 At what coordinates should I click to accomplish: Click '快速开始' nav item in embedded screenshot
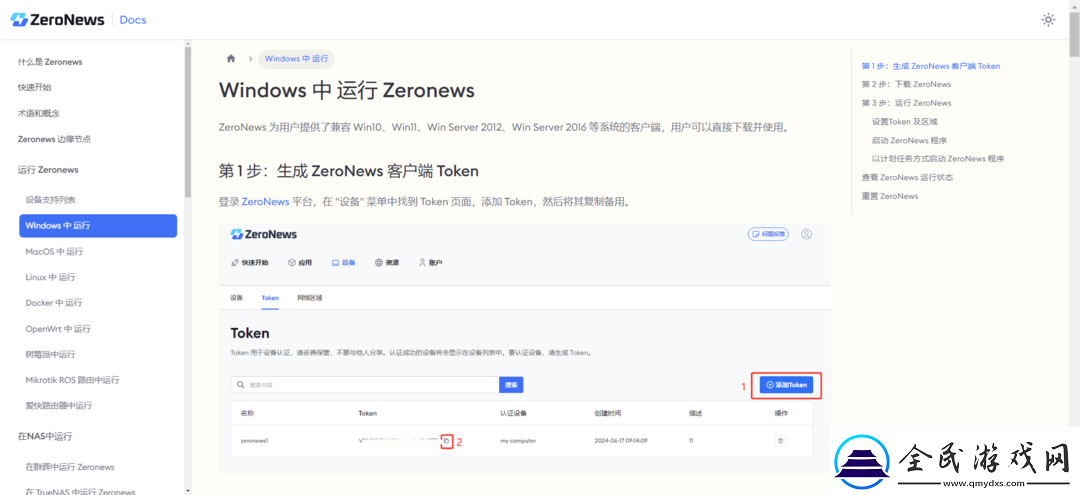point(249,262)
